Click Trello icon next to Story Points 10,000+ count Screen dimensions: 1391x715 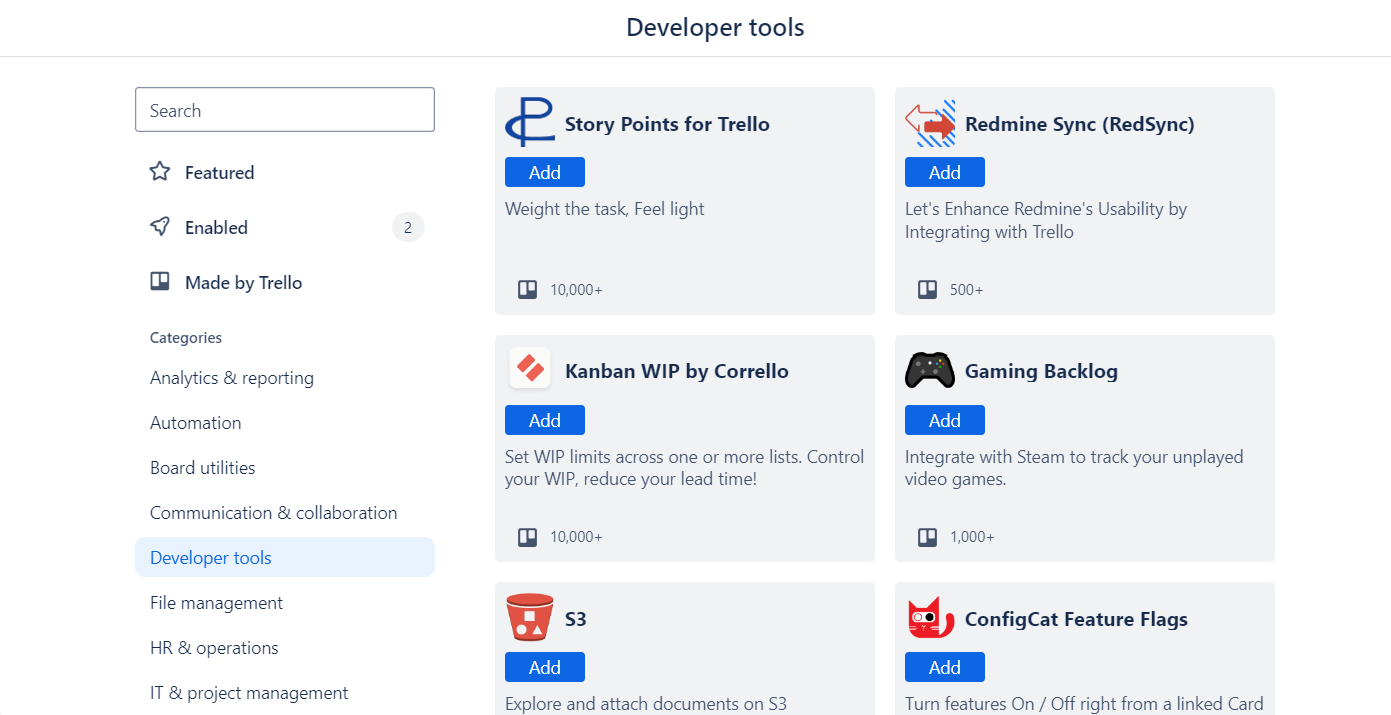pos(528,290)
